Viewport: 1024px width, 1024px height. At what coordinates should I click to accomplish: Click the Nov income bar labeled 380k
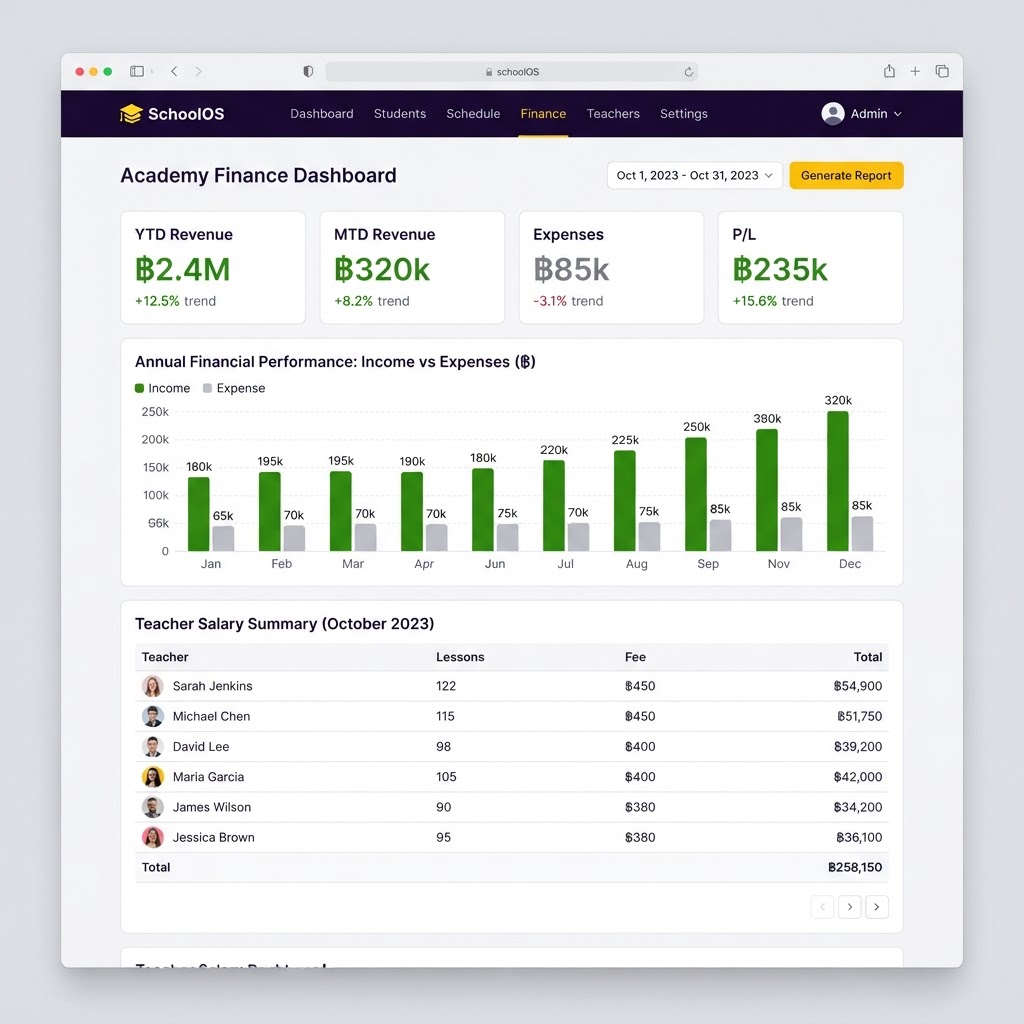[x=767, y=490]
